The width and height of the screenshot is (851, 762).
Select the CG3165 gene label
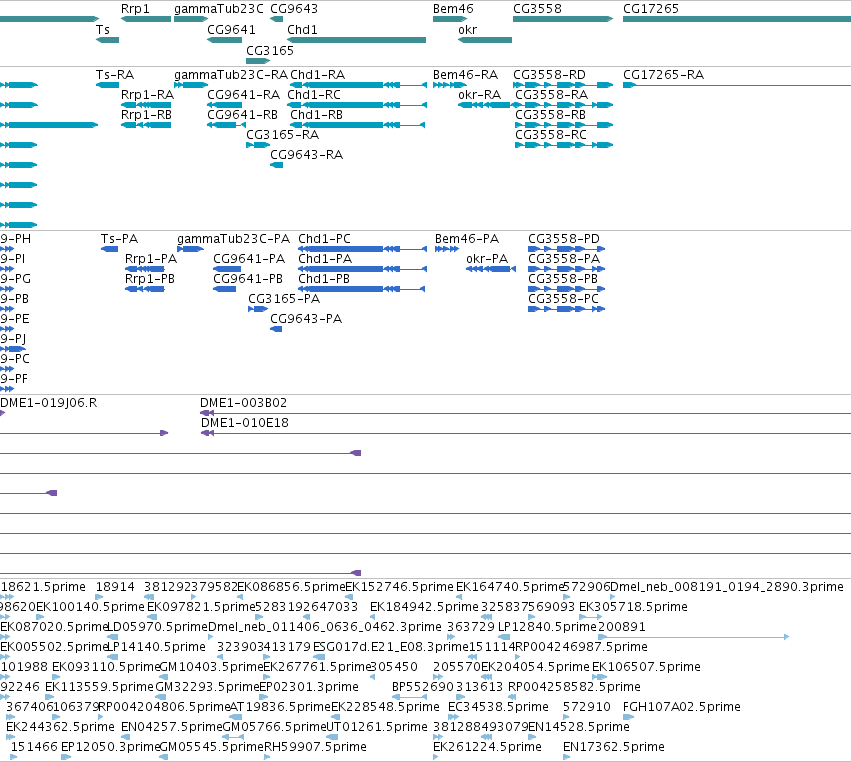(x=270, y=50)
